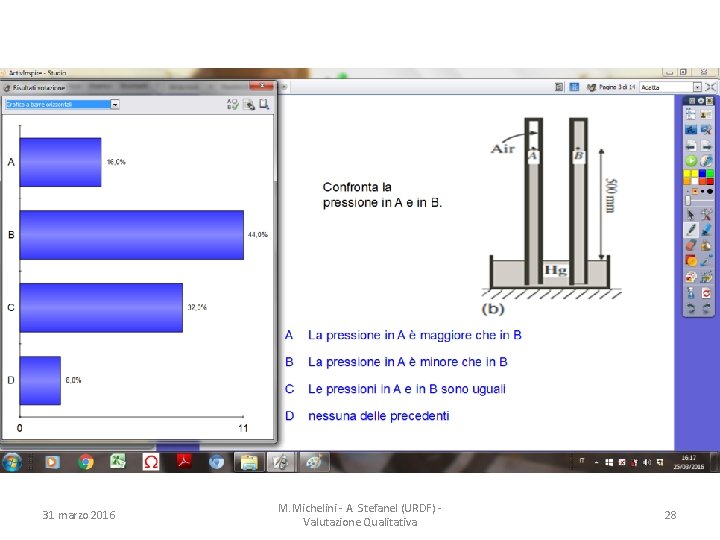The width and height of the screenshot is (720, 540).
Task: Open the Tools menu wrench icon in toolbox
Action: (706, 214)
